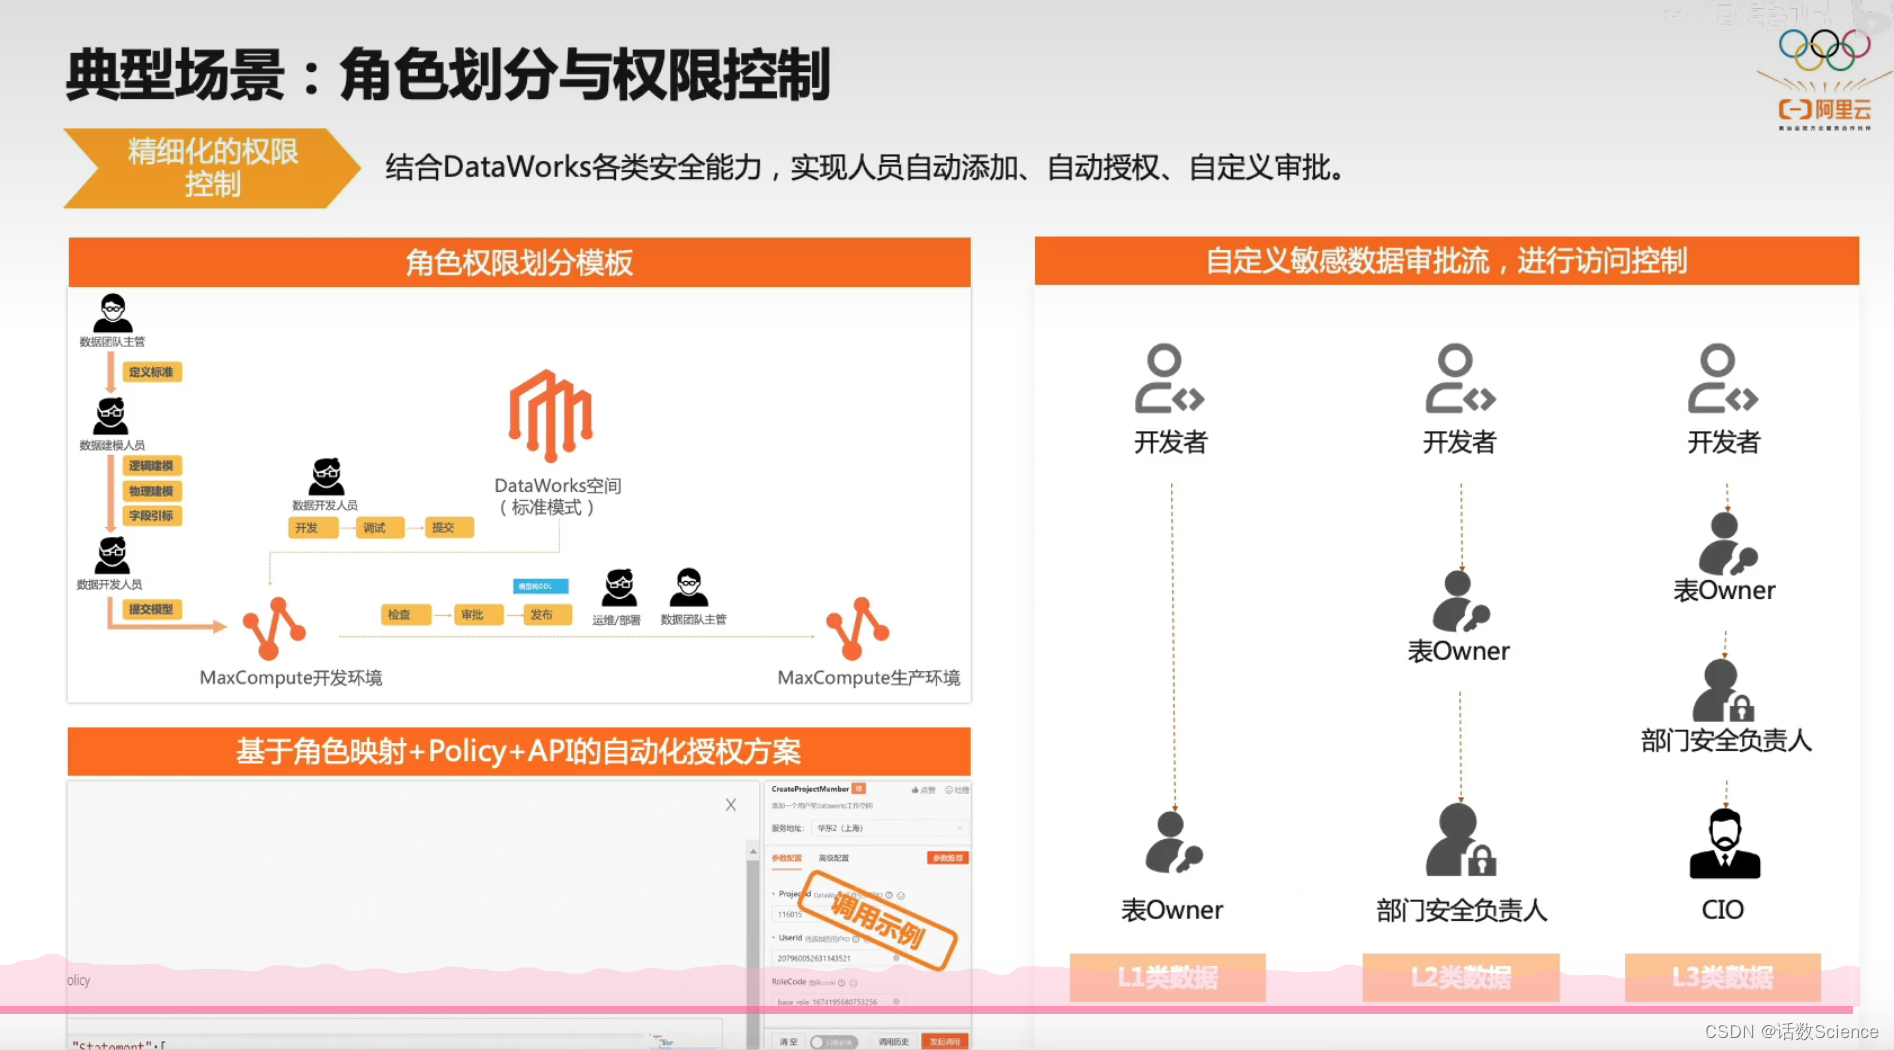Click the UserId input field
This screenshot has height=1050, width=1894.
pos(838,958)
